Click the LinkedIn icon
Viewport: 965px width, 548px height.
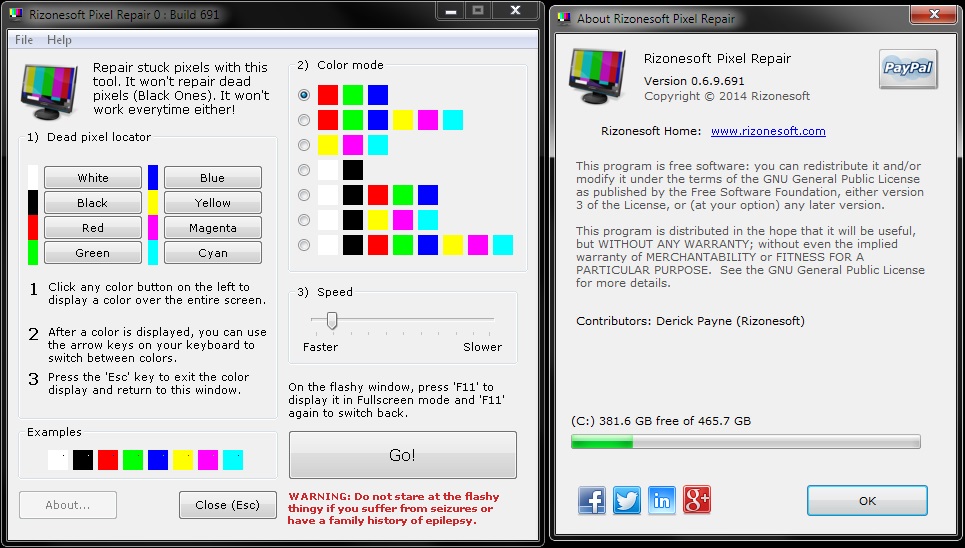click(662, 500)
